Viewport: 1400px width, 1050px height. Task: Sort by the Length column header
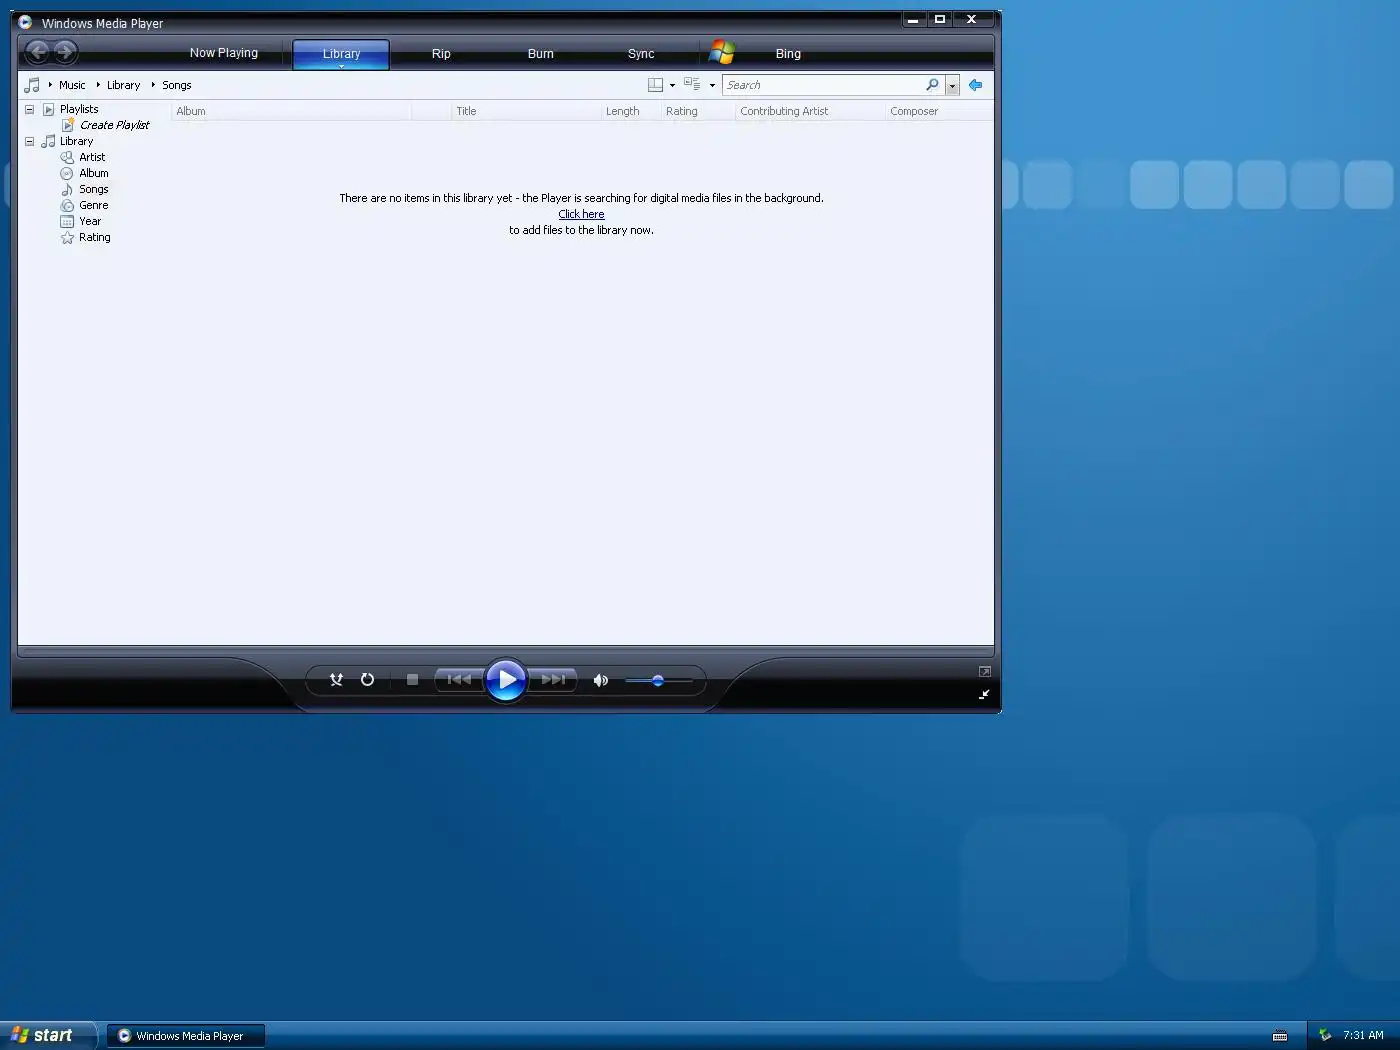click(630, 111)
